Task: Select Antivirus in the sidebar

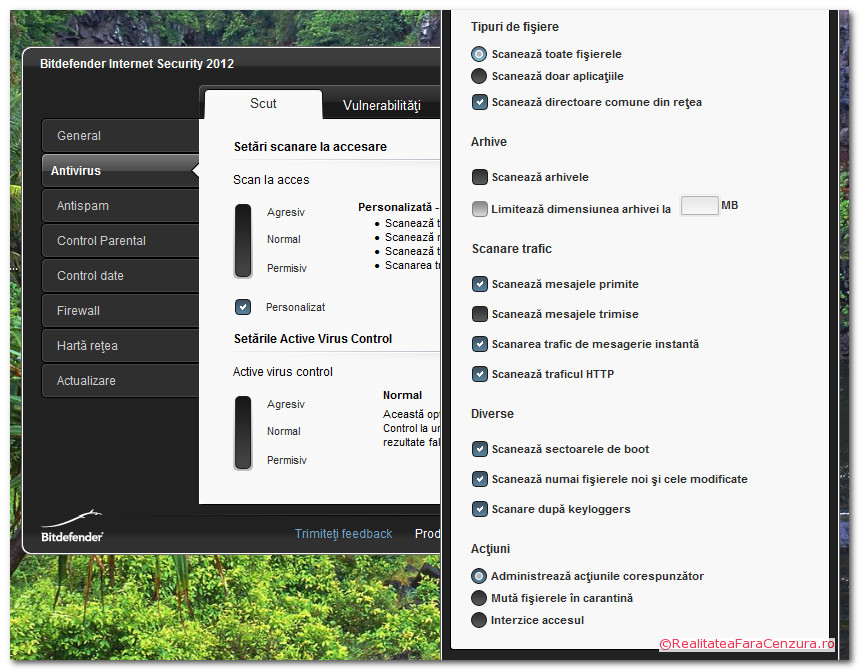Action: pyautogui.click(x=120, y=171)
